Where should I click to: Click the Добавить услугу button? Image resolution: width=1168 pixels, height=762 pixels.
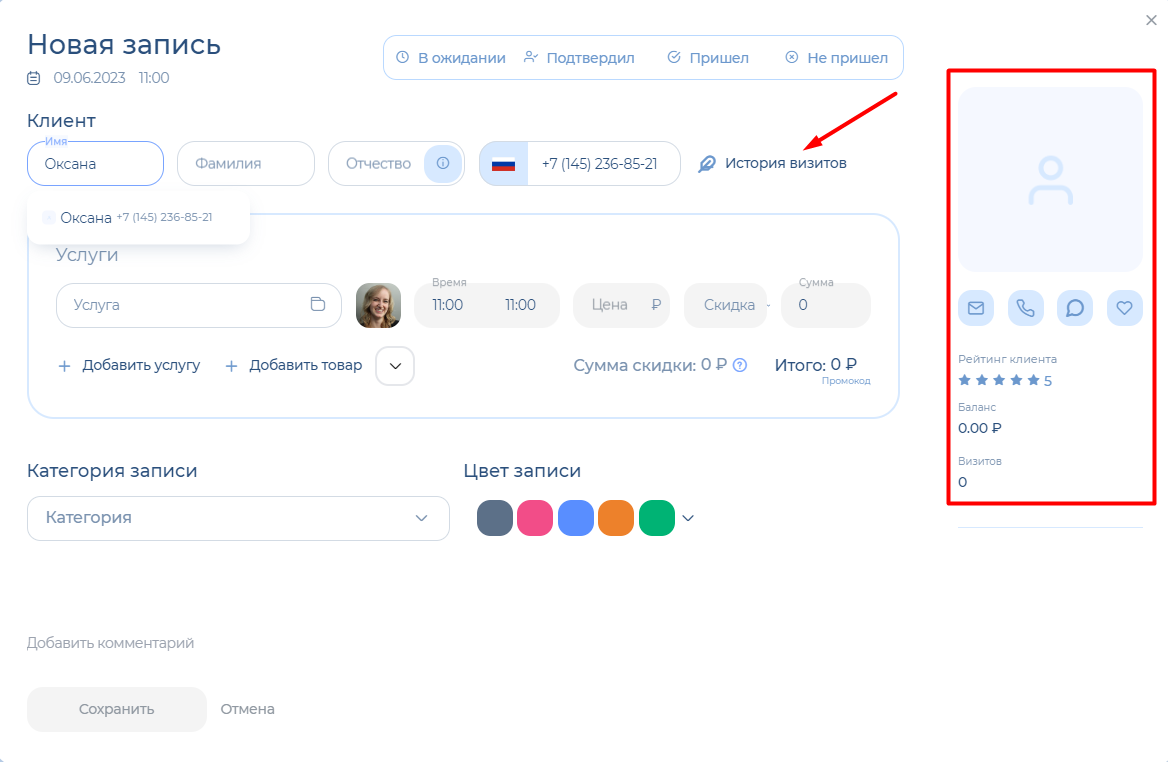pyautogui.click(x=129, y=366)
